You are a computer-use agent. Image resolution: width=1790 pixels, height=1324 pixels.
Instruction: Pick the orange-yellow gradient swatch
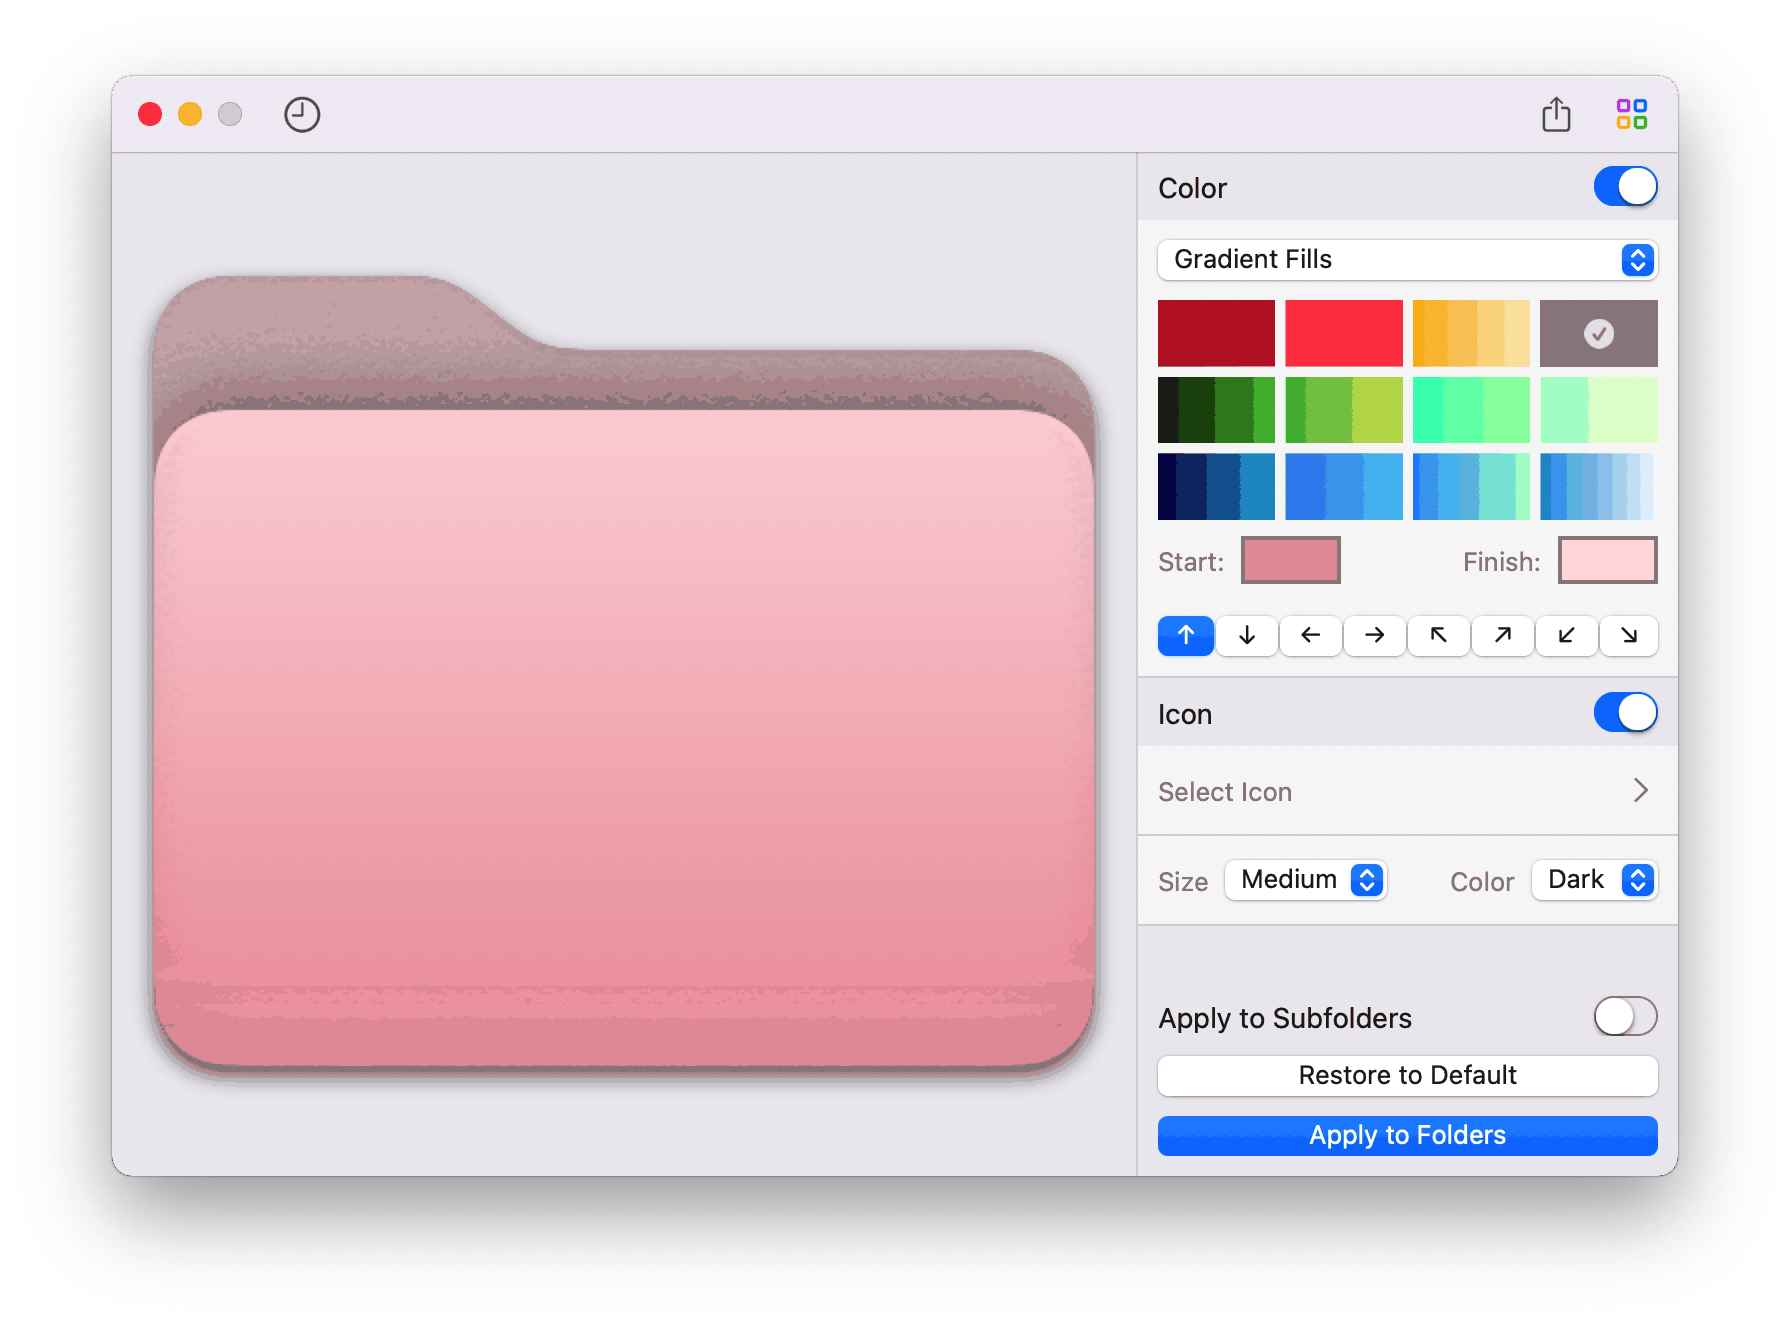click(1471, 333)
